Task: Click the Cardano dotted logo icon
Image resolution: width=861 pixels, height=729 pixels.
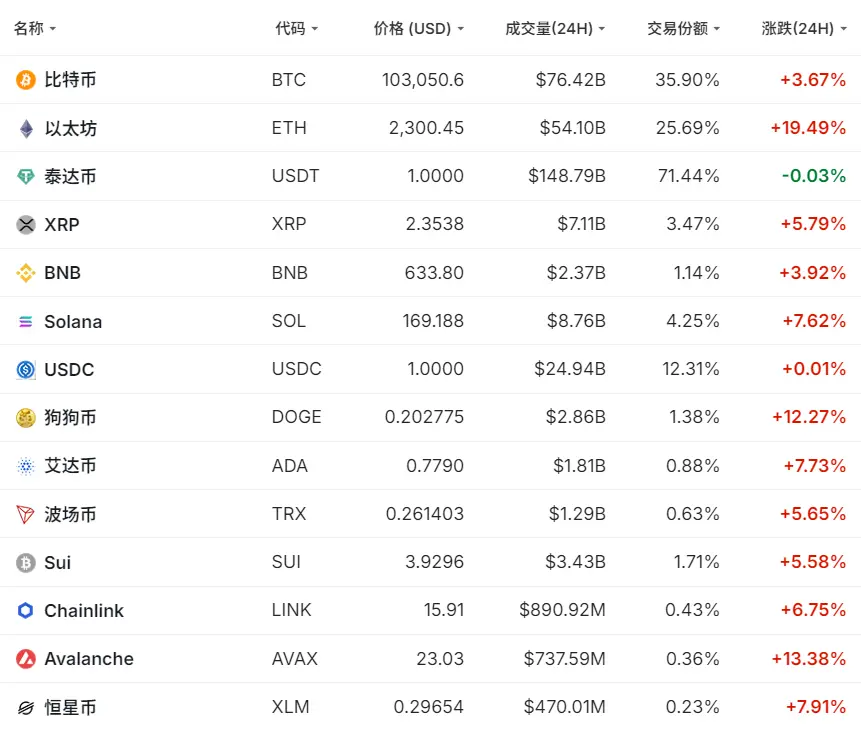Action: coord(26,466)
